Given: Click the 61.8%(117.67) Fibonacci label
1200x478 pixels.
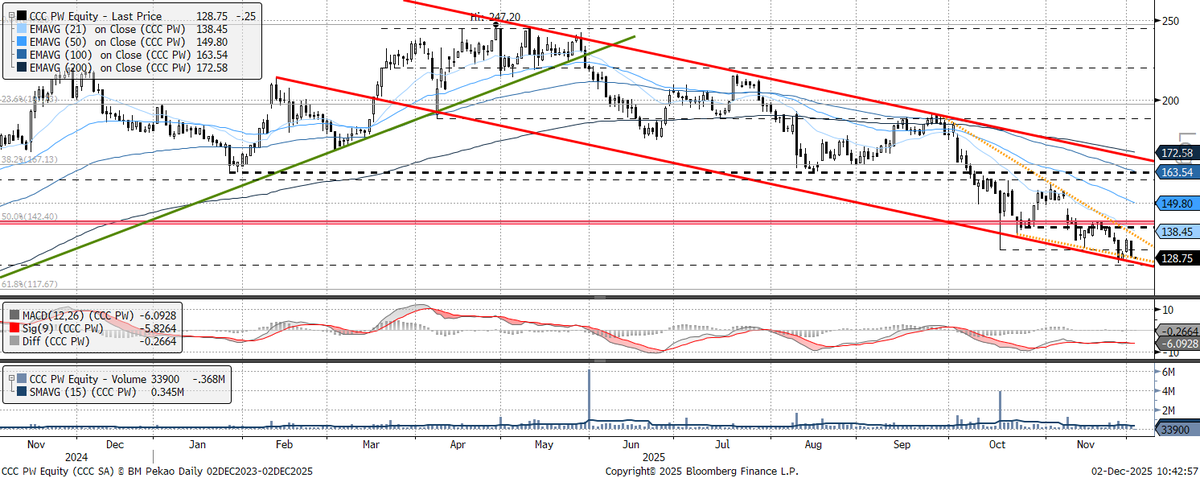Looking at the screenshot, I should click(x=31, y=284).
